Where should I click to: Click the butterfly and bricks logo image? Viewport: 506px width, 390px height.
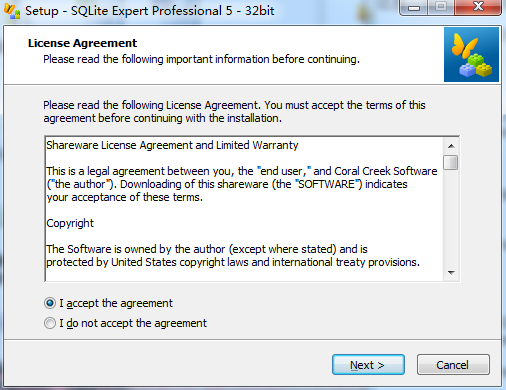tap(471, 55)
